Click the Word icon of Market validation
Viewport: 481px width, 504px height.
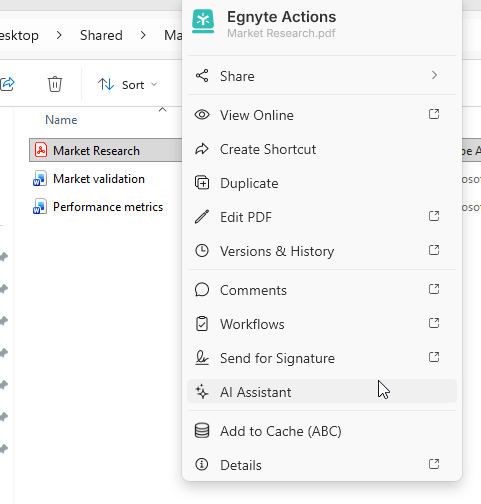40,178
